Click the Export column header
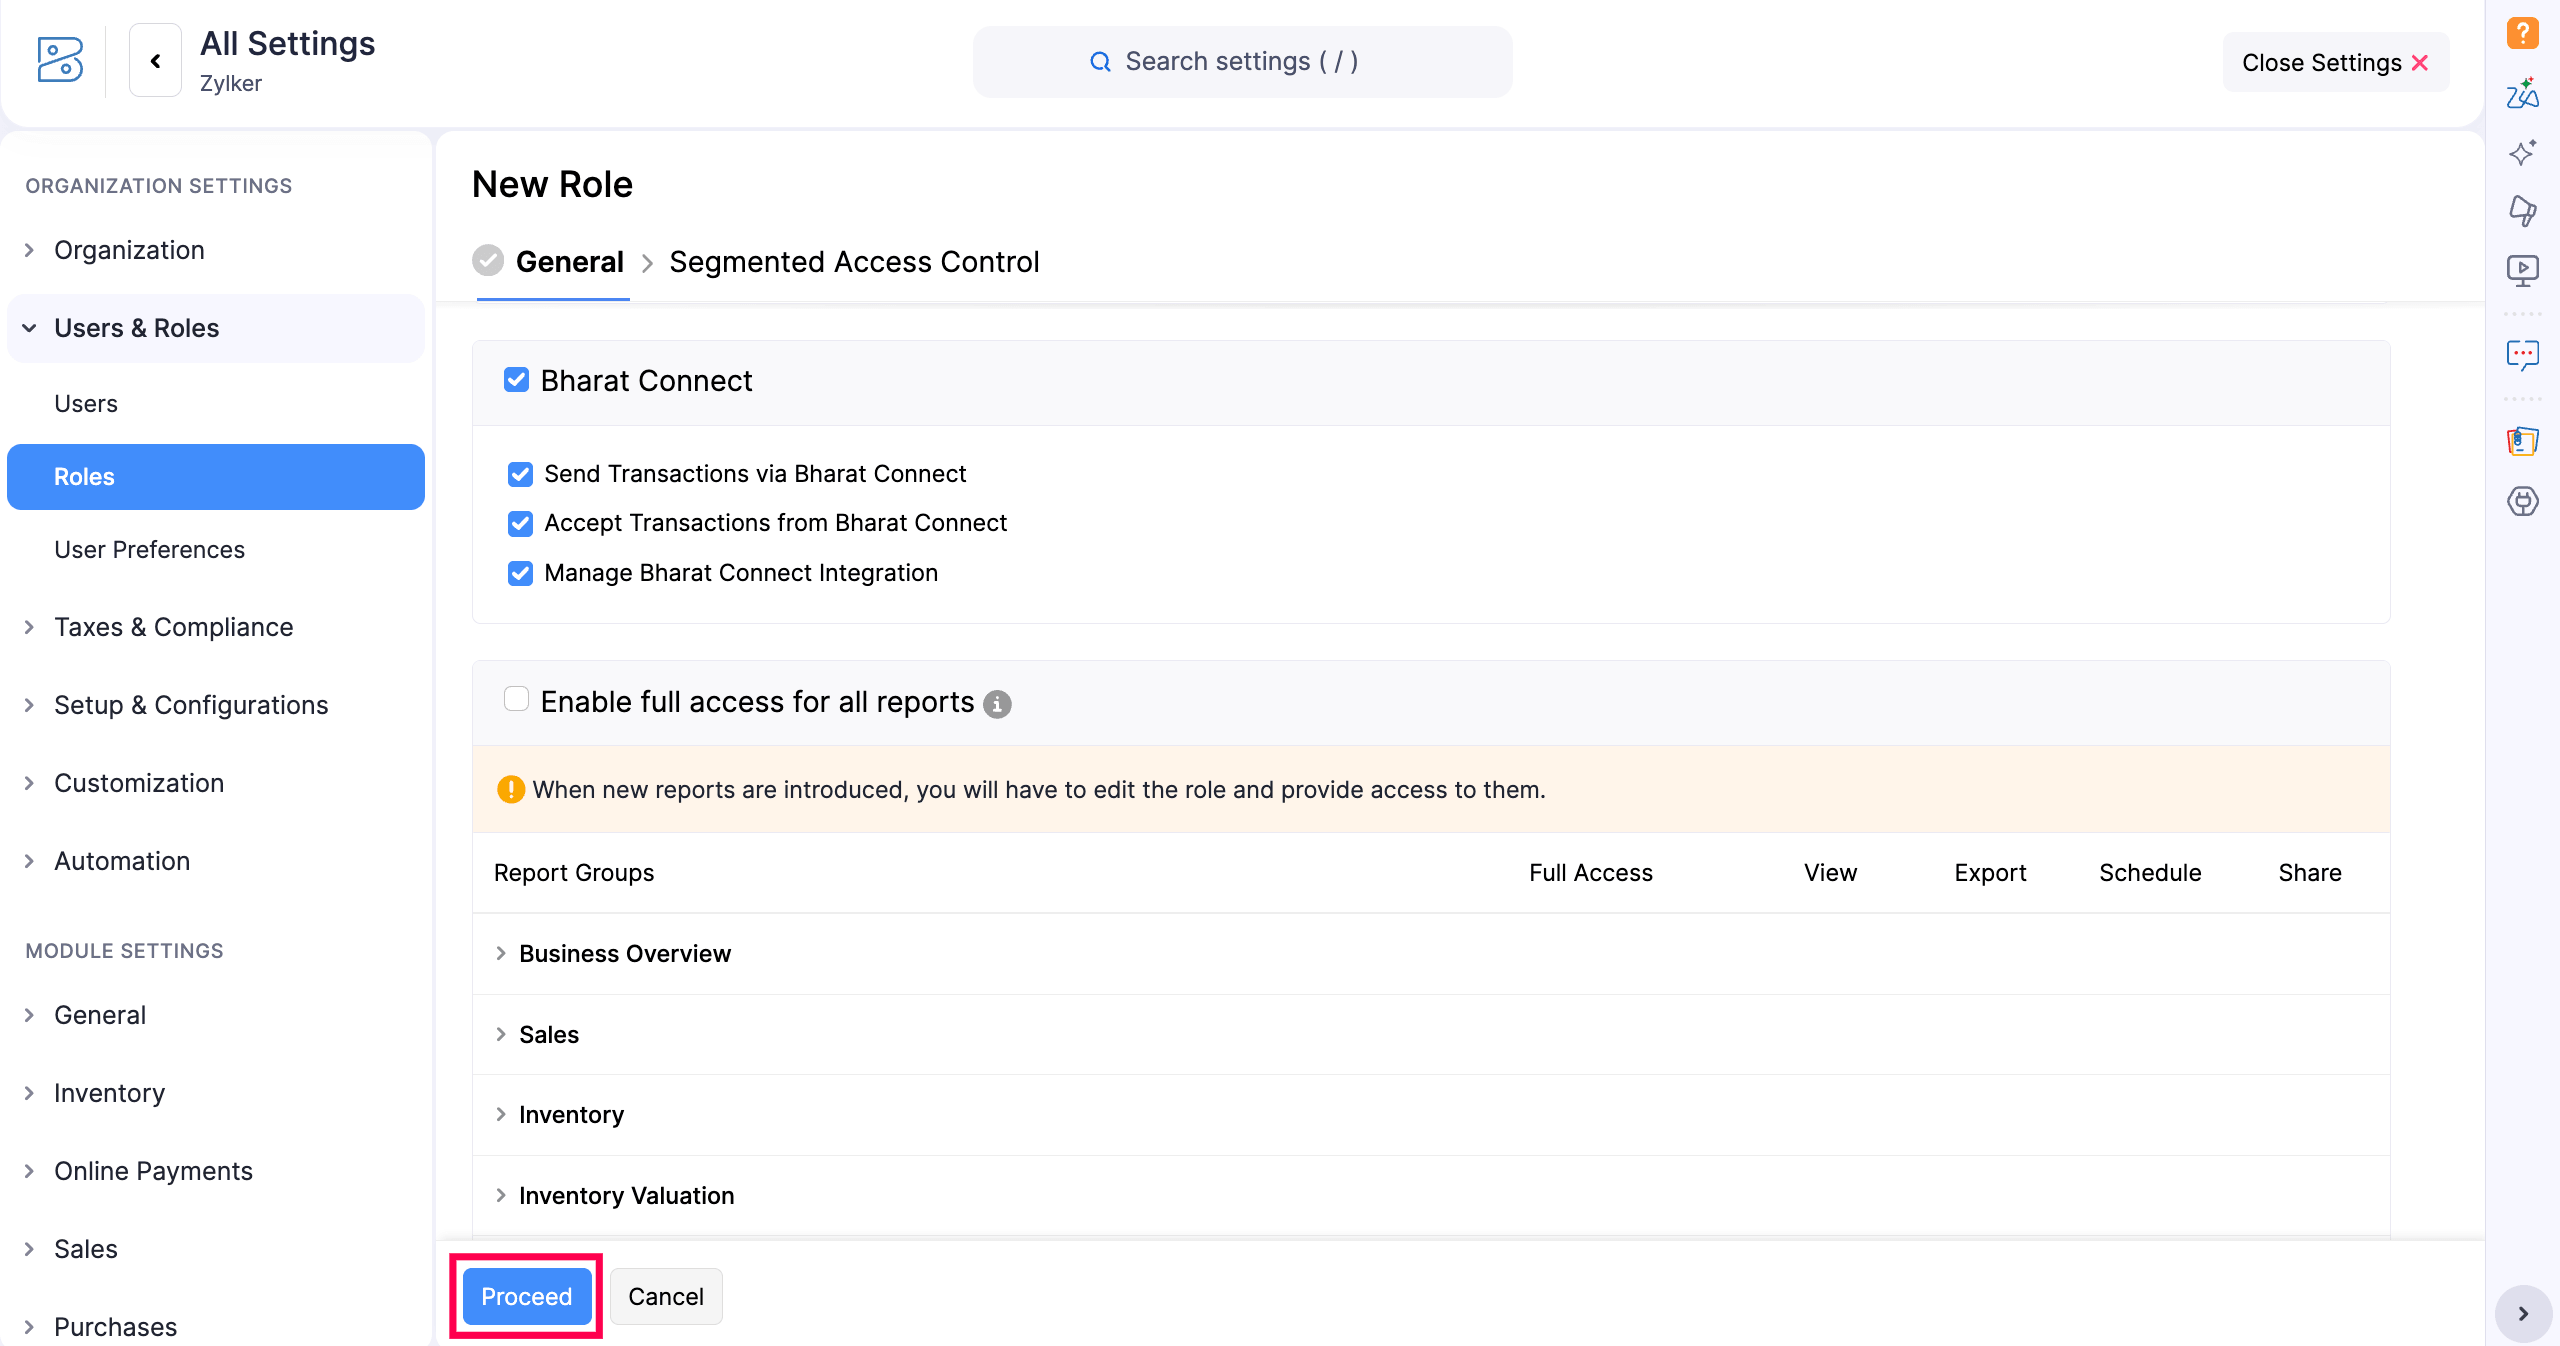This screenshot has height=1346, width=2560. (x=1990, y=873)
